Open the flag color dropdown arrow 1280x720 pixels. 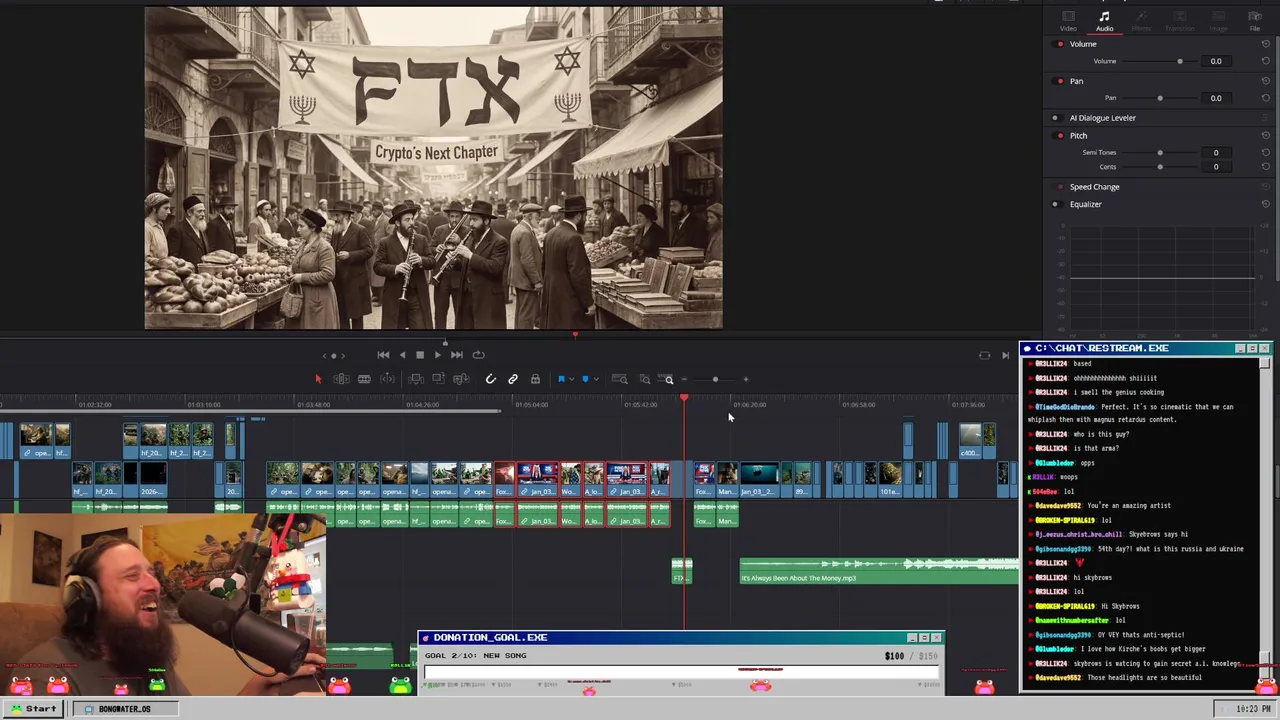coord(571,379)
